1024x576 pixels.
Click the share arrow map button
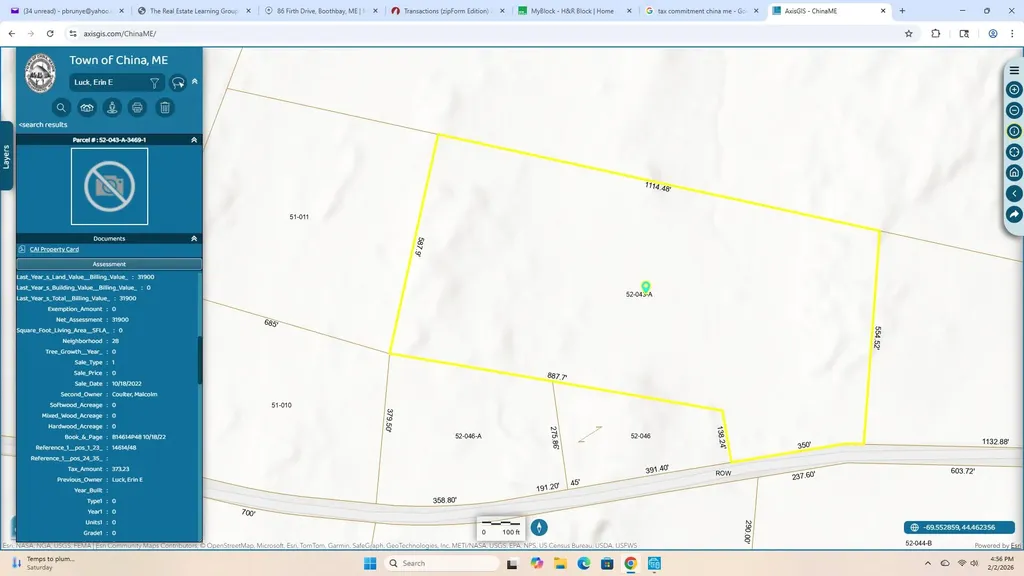coord(1014,214)
